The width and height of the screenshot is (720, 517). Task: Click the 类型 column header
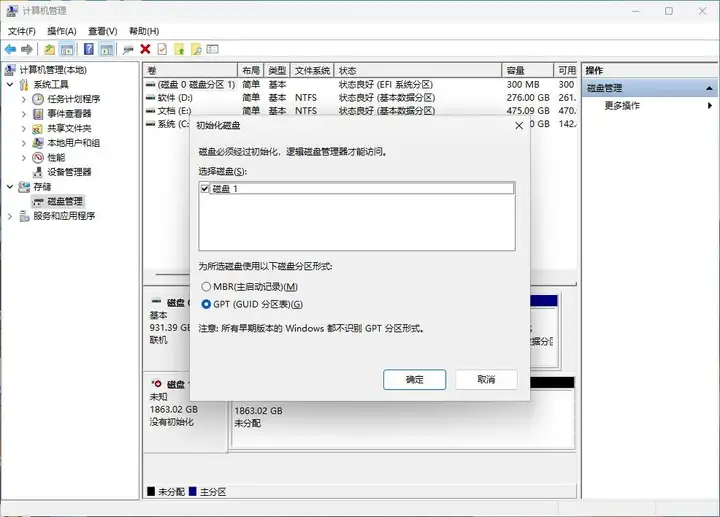point(277,71)
